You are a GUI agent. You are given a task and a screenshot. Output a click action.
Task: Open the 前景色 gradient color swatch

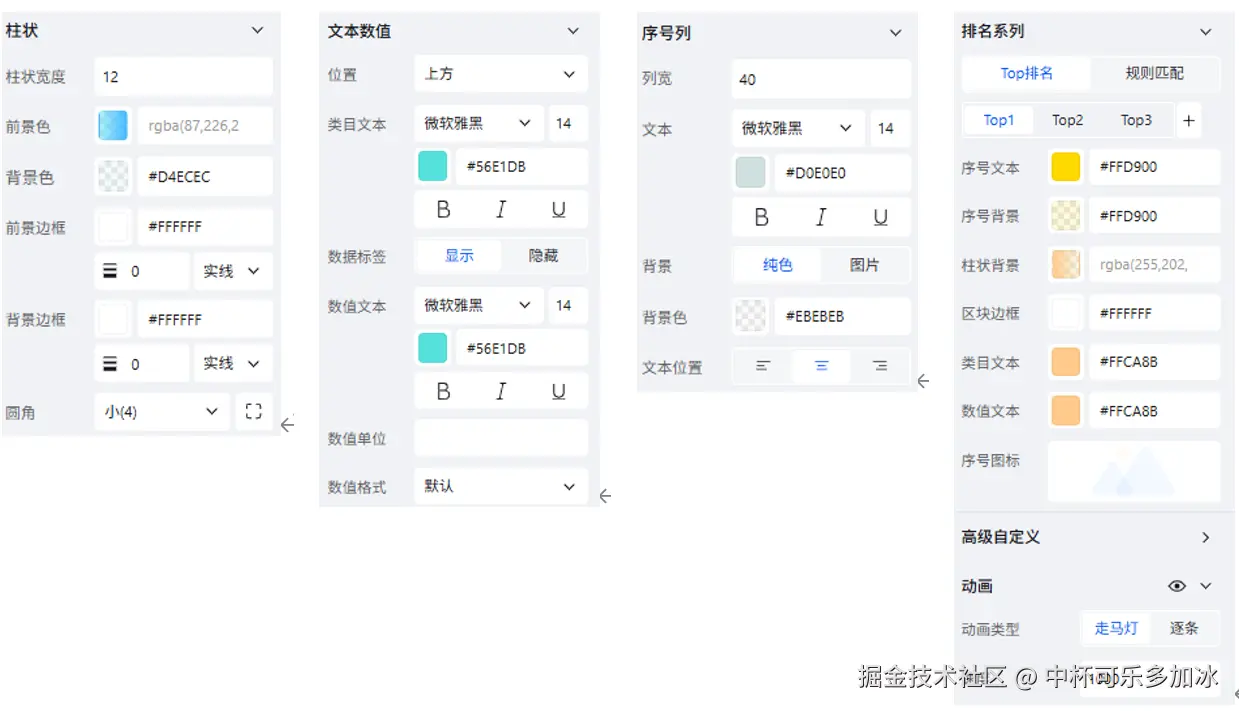click(113, 126)
